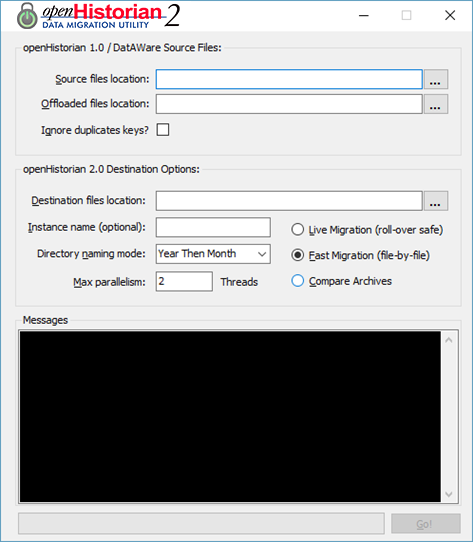
Task: Click the messages scrollbar down arrow
Action: tap(449, 494)
